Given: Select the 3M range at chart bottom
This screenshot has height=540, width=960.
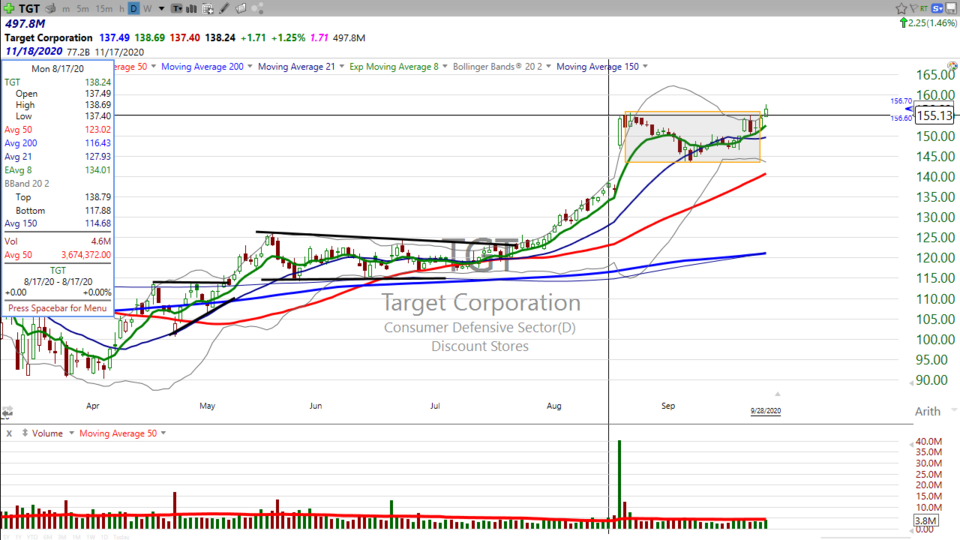Looking at the screenshot, I should click(x=62, y=536).
